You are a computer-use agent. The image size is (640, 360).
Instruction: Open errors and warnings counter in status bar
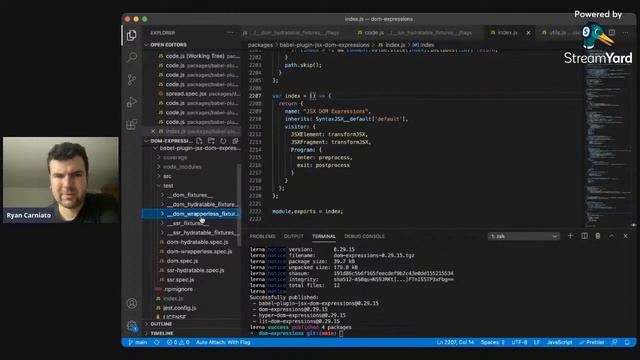click(x=178, y=342)
